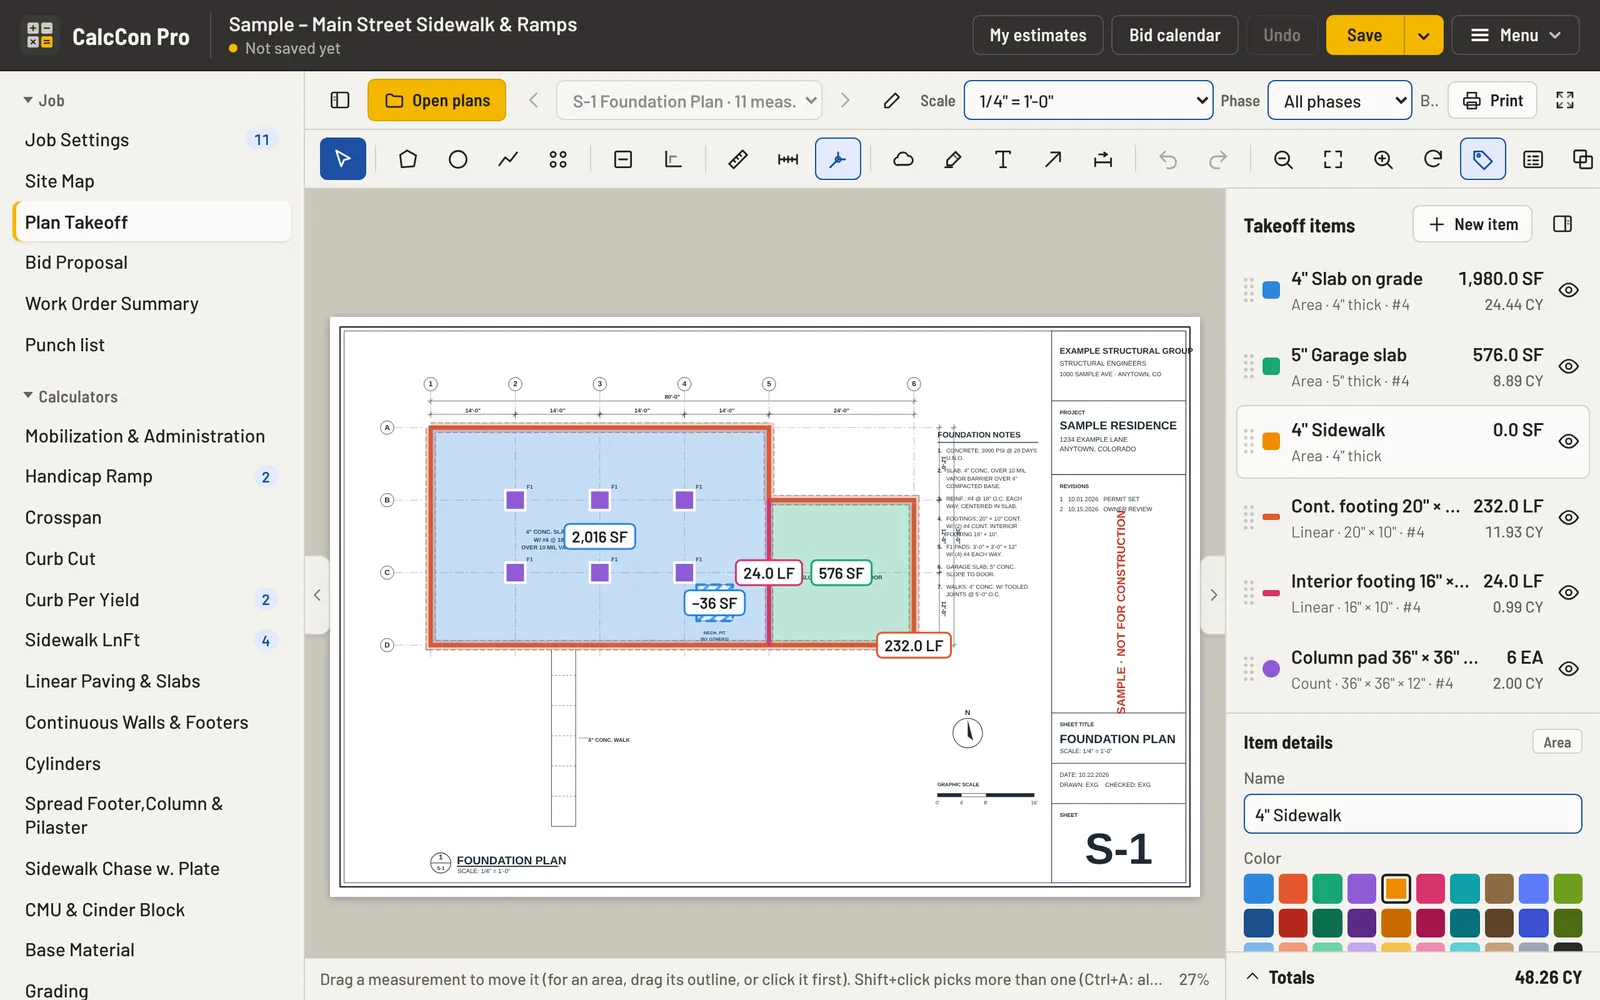Open the Bid Proposal page
This screenshot has height=1000, width=1600.
pos(152,262)
